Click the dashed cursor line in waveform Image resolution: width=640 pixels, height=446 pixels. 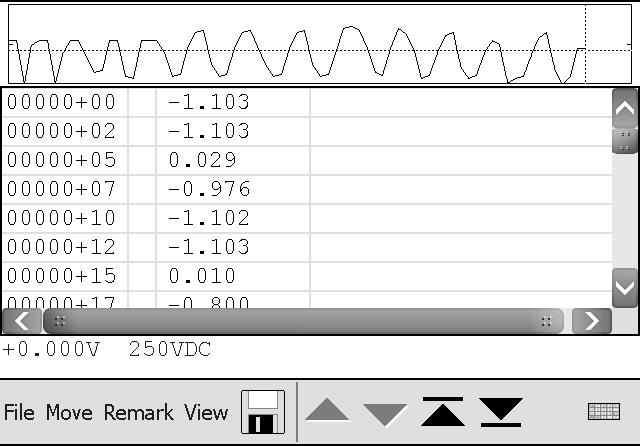coord(584,45)
